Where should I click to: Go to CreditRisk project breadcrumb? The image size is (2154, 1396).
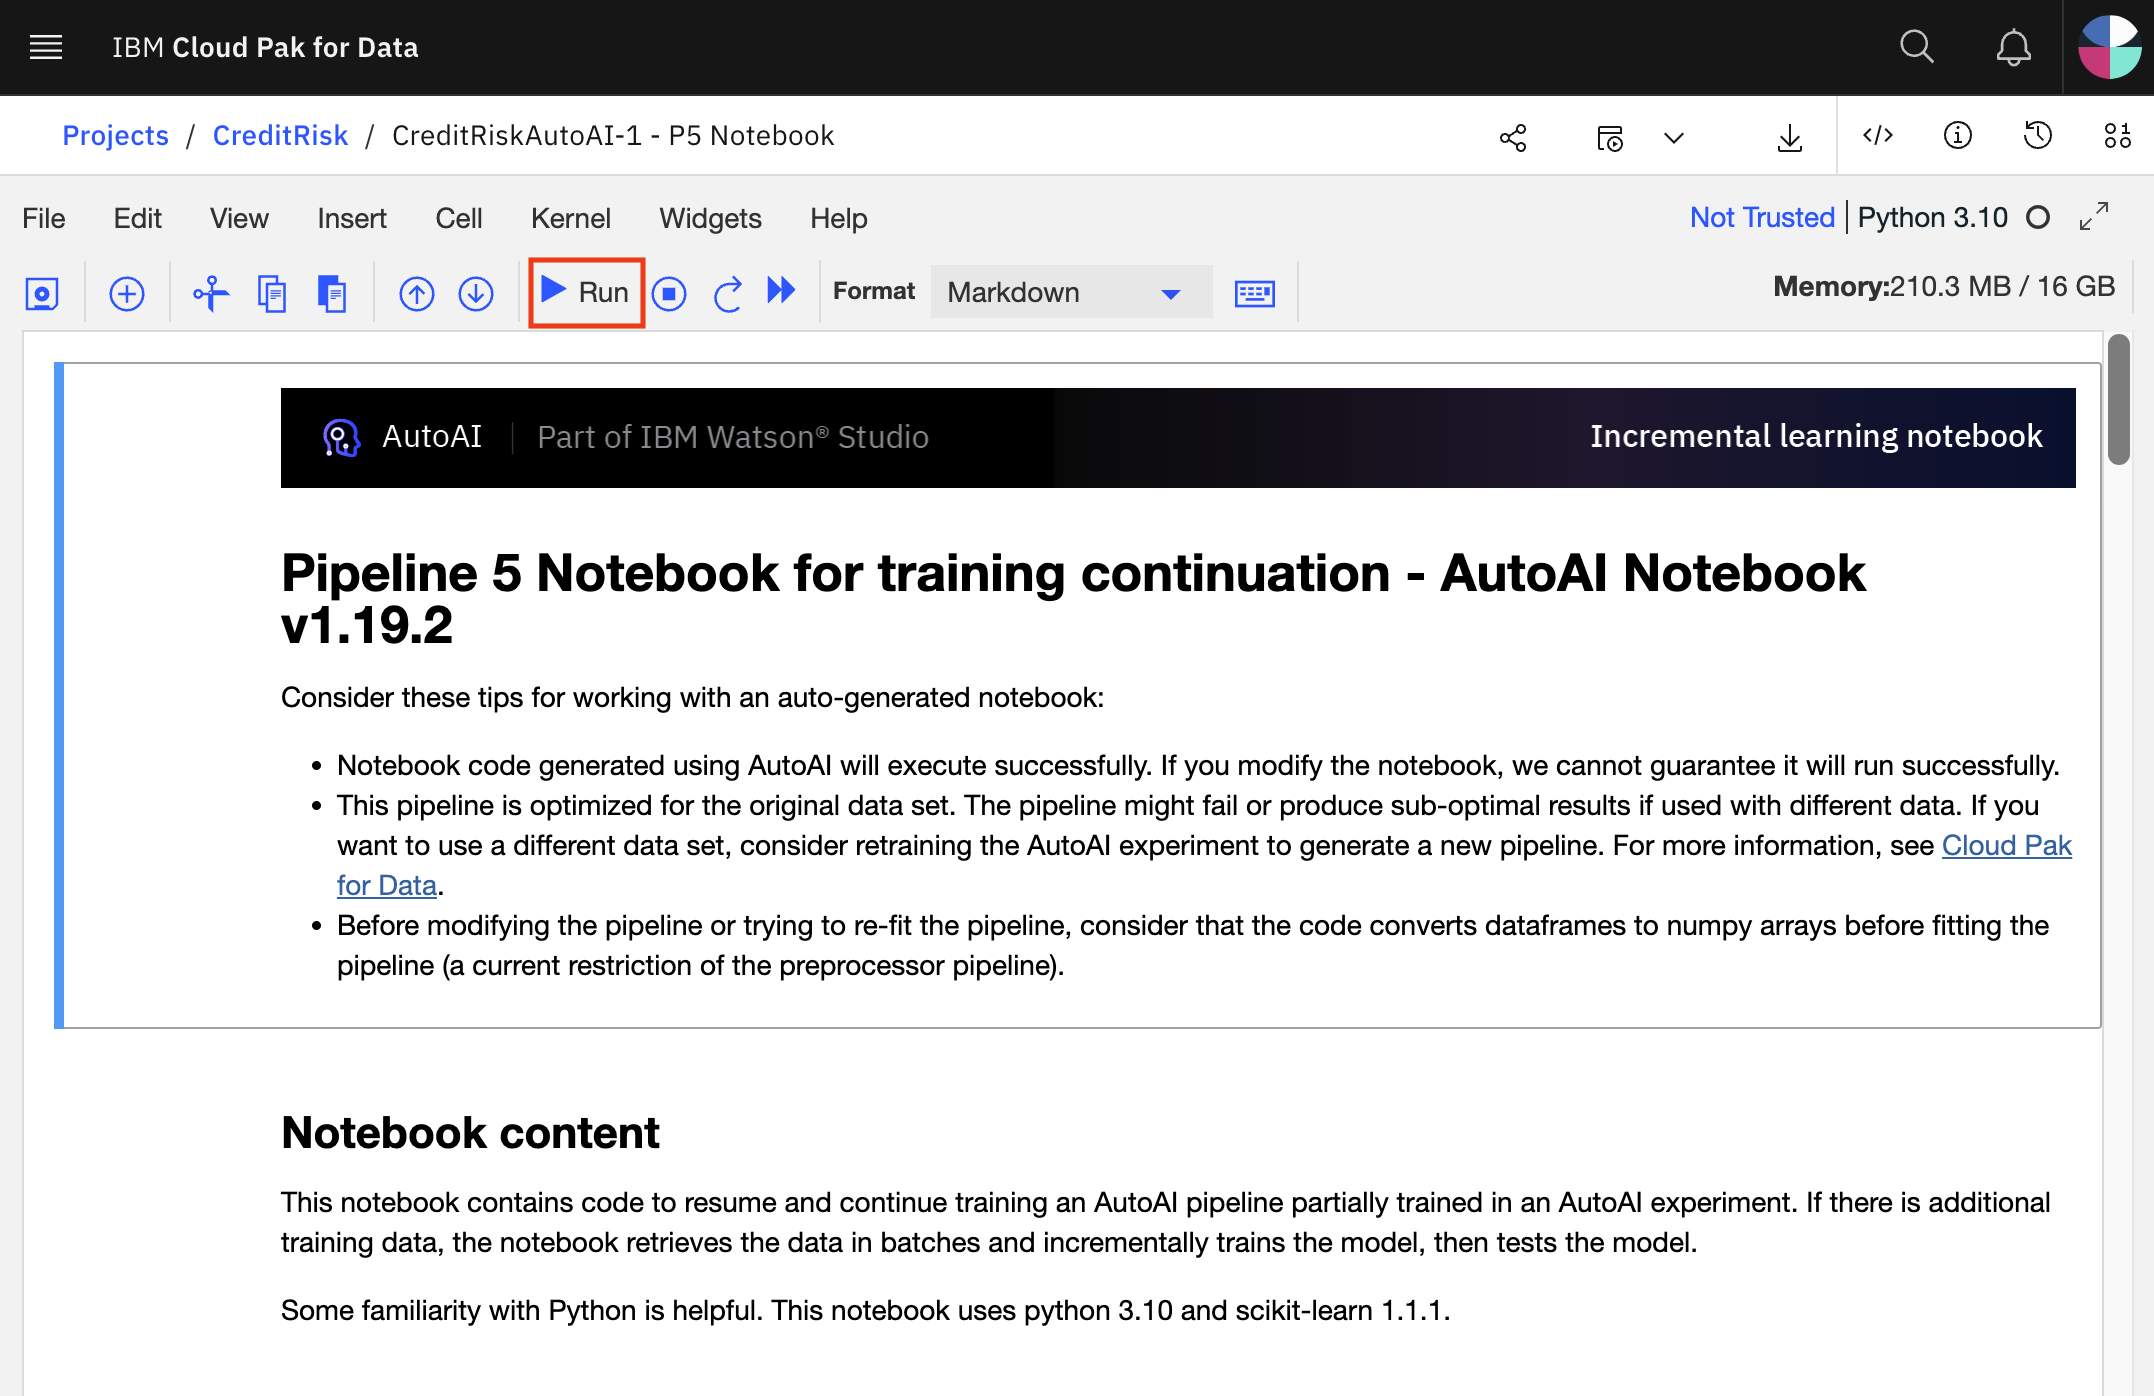(x=280, y=135)
